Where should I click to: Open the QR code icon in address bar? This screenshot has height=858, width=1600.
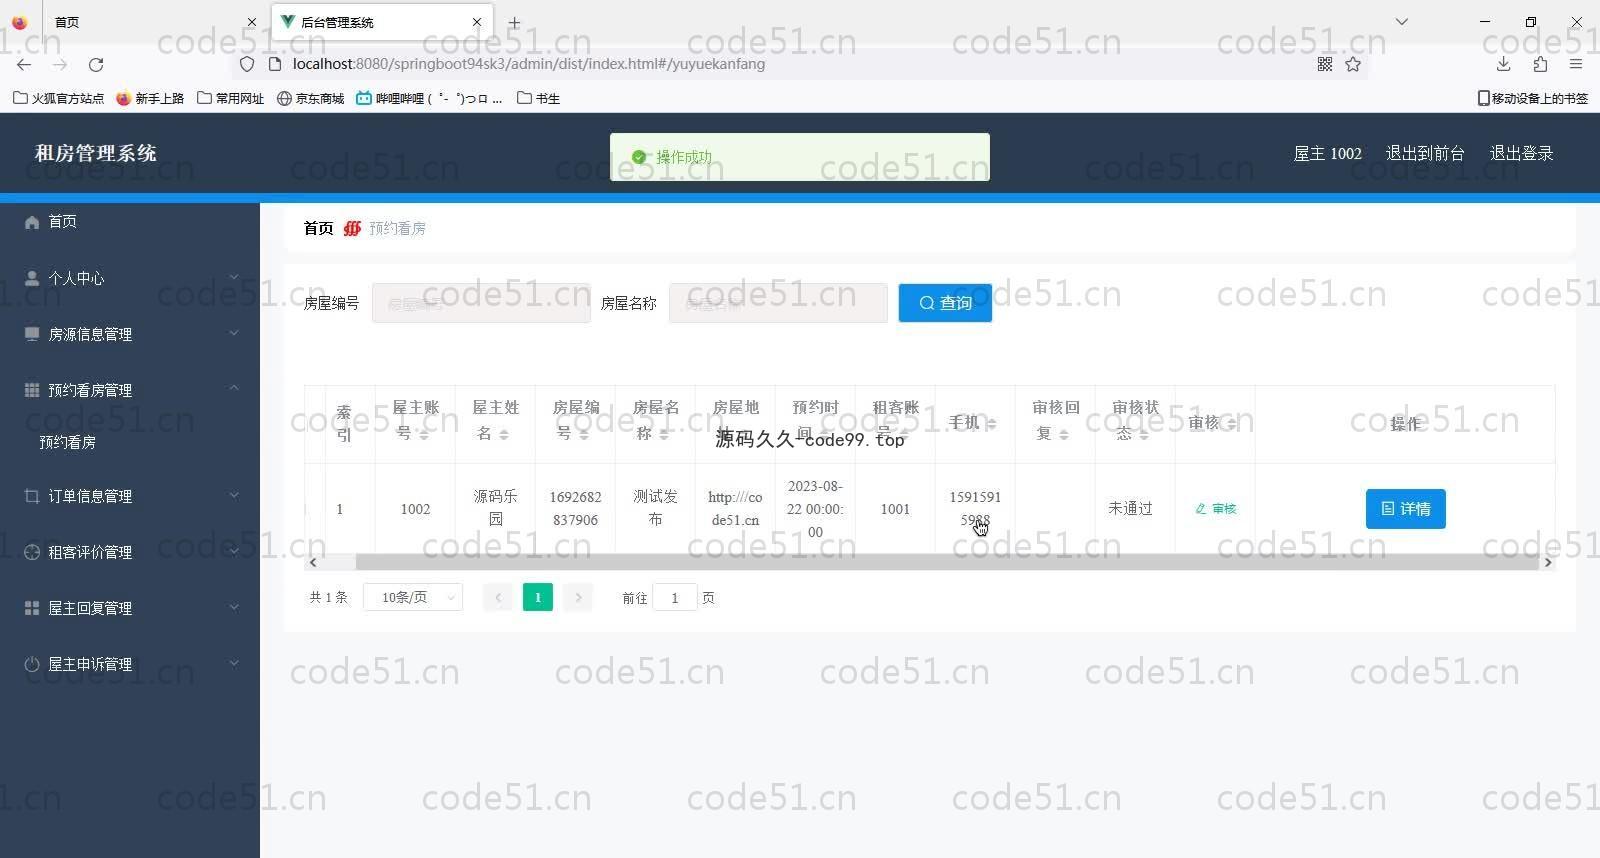click(x=1325, y=64)
